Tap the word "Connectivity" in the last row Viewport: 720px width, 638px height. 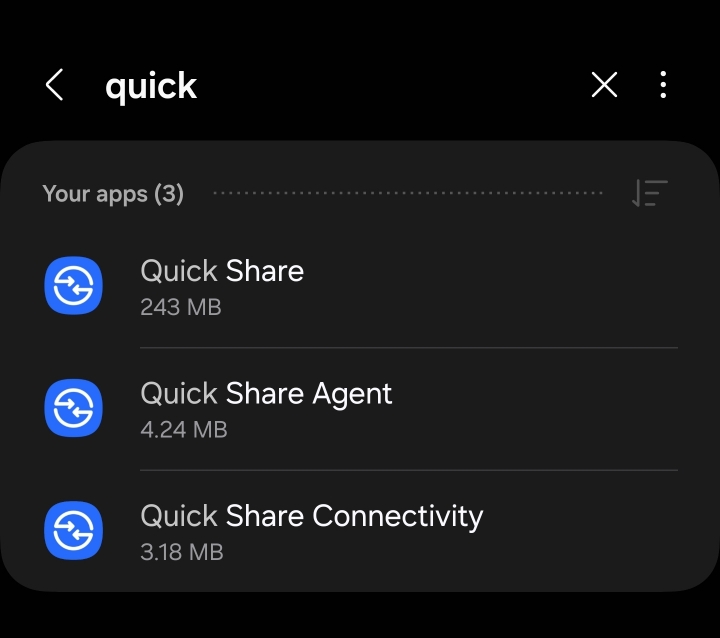point(398,516)
